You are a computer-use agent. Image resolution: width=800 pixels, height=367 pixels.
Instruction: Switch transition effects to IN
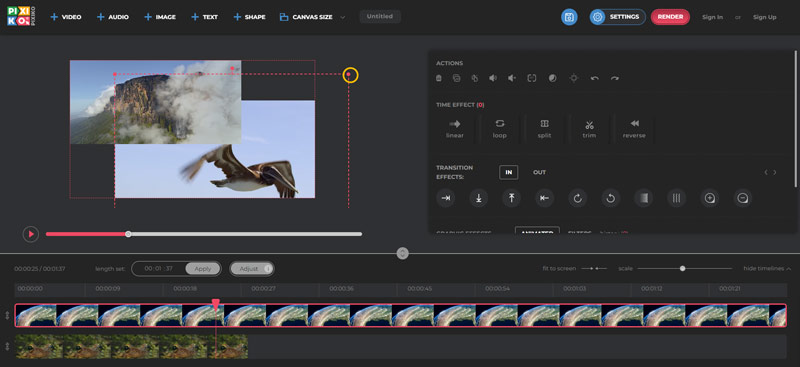[509, 173]
